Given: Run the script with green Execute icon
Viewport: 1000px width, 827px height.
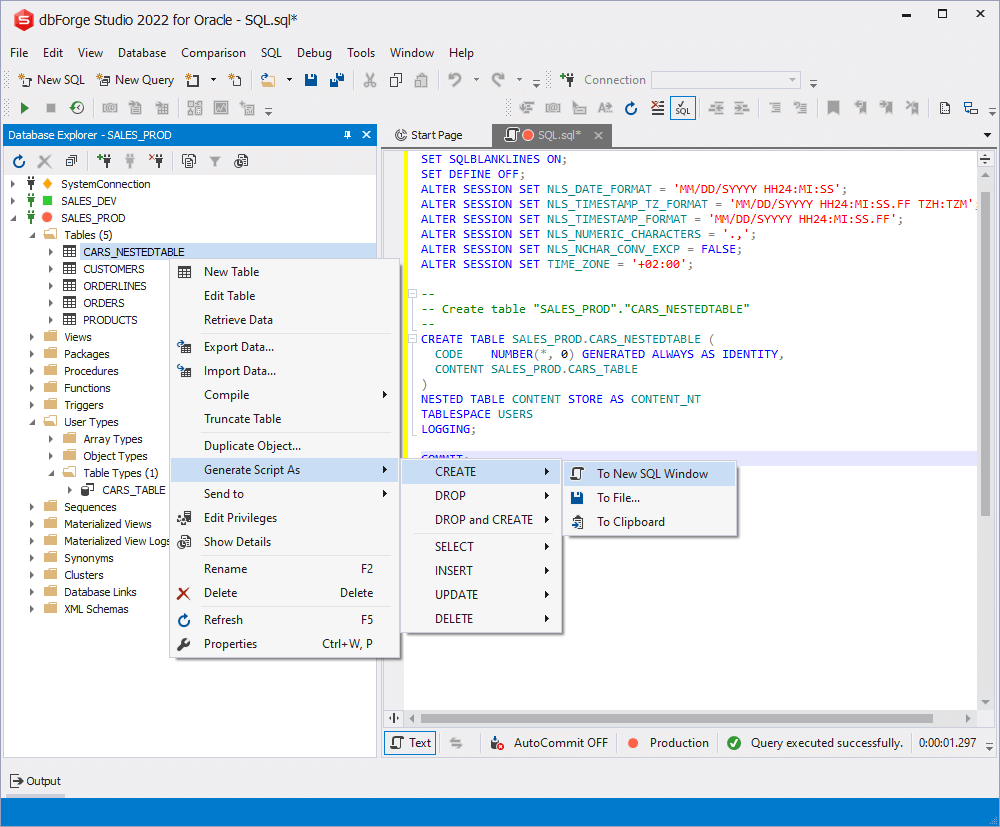Looking at the screenshot, I should tap(25, 108).
